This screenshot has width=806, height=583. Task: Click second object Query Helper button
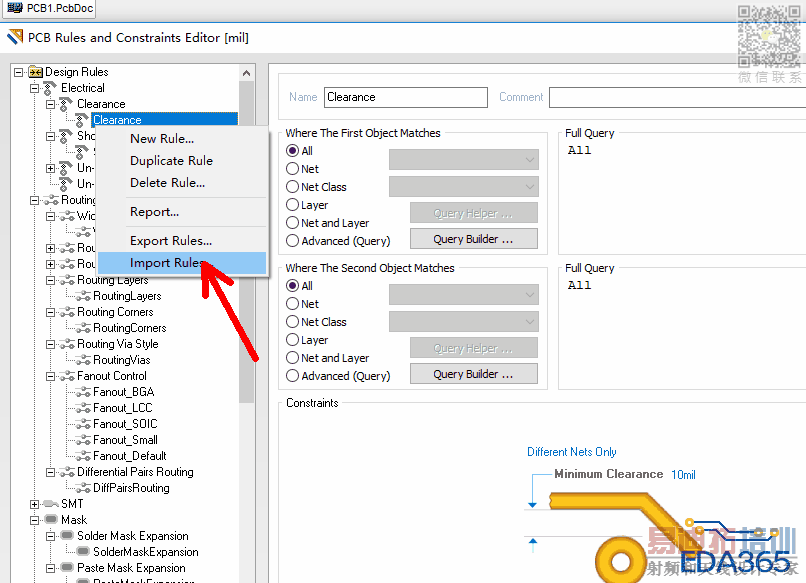pos(473,348)
